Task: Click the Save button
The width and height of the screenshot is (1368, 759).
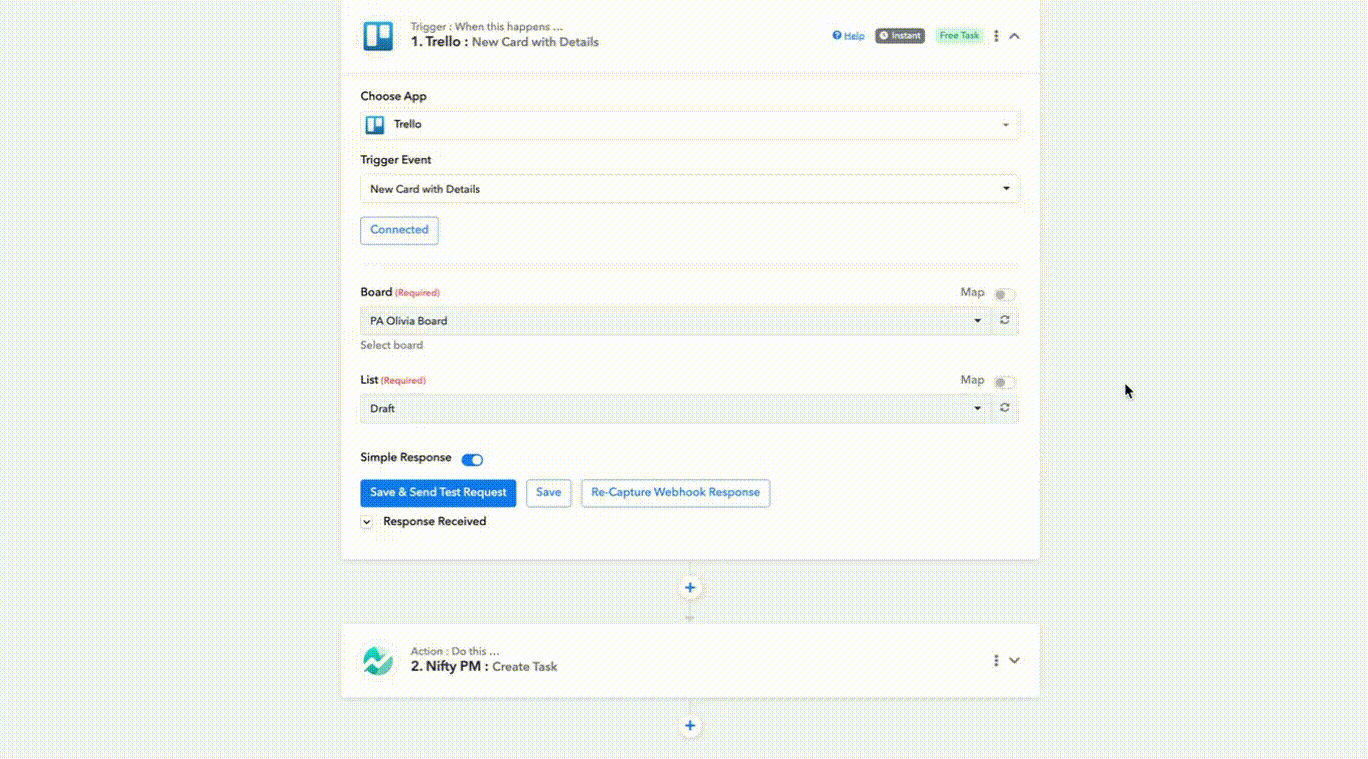Action: coord(549,493)
